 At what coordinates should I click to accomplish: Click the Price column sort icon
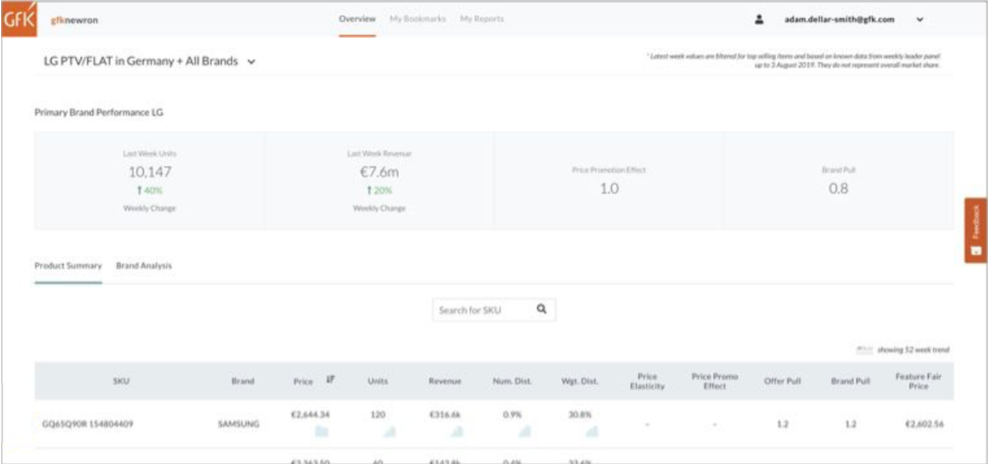pyautogui.click(x=330, y=380)
